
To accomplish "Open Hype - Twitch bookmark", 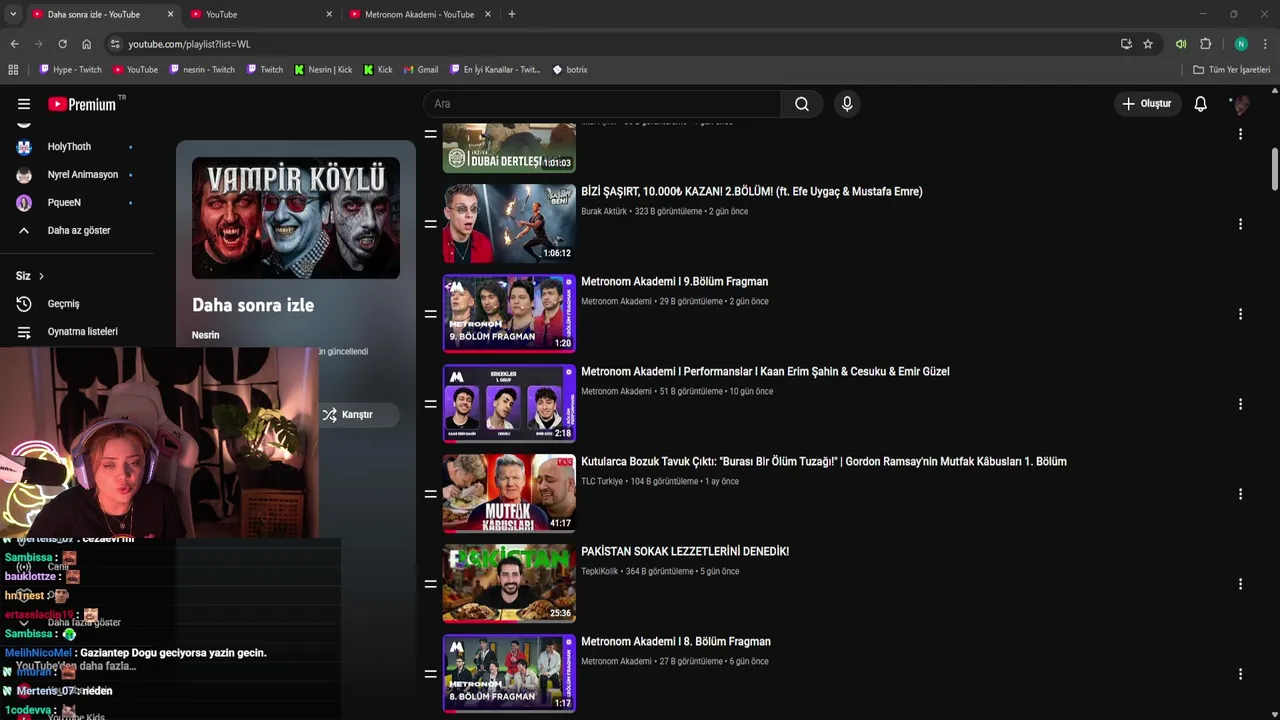I will pos(70,70).
